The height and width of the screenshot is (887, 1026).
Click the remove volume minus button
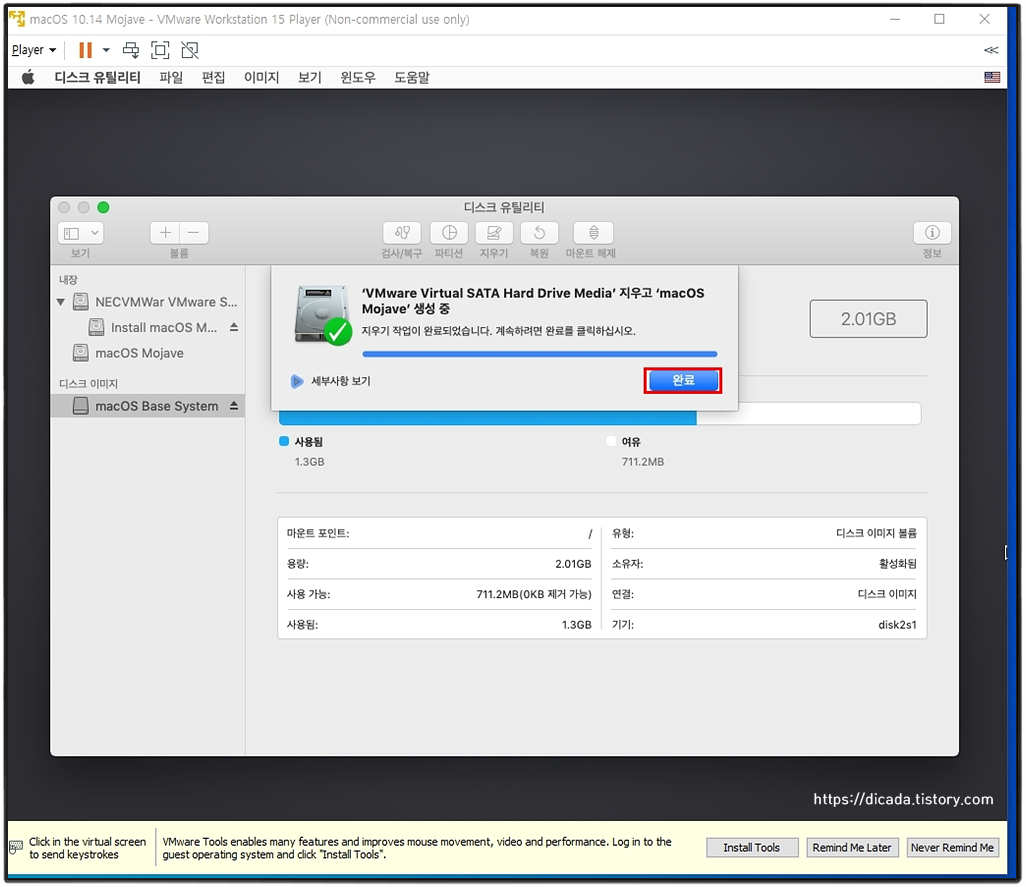[194, 233]
